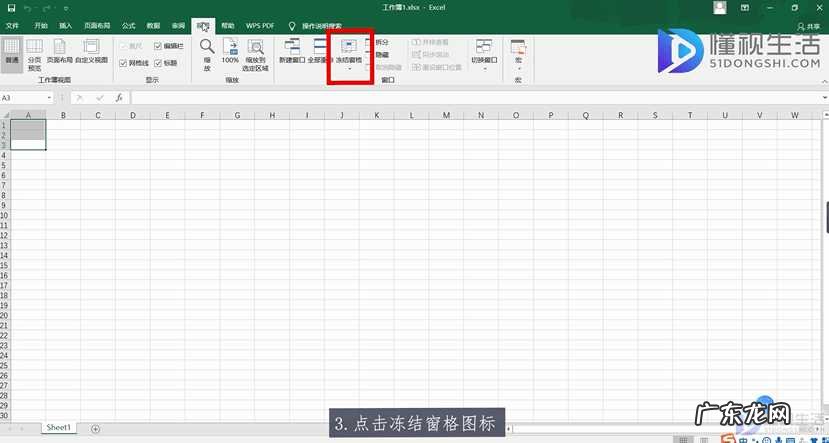The height and width of the screenshot is (443, 829).
Task: Click the Share (共享) button
Action: click(809, 26)
